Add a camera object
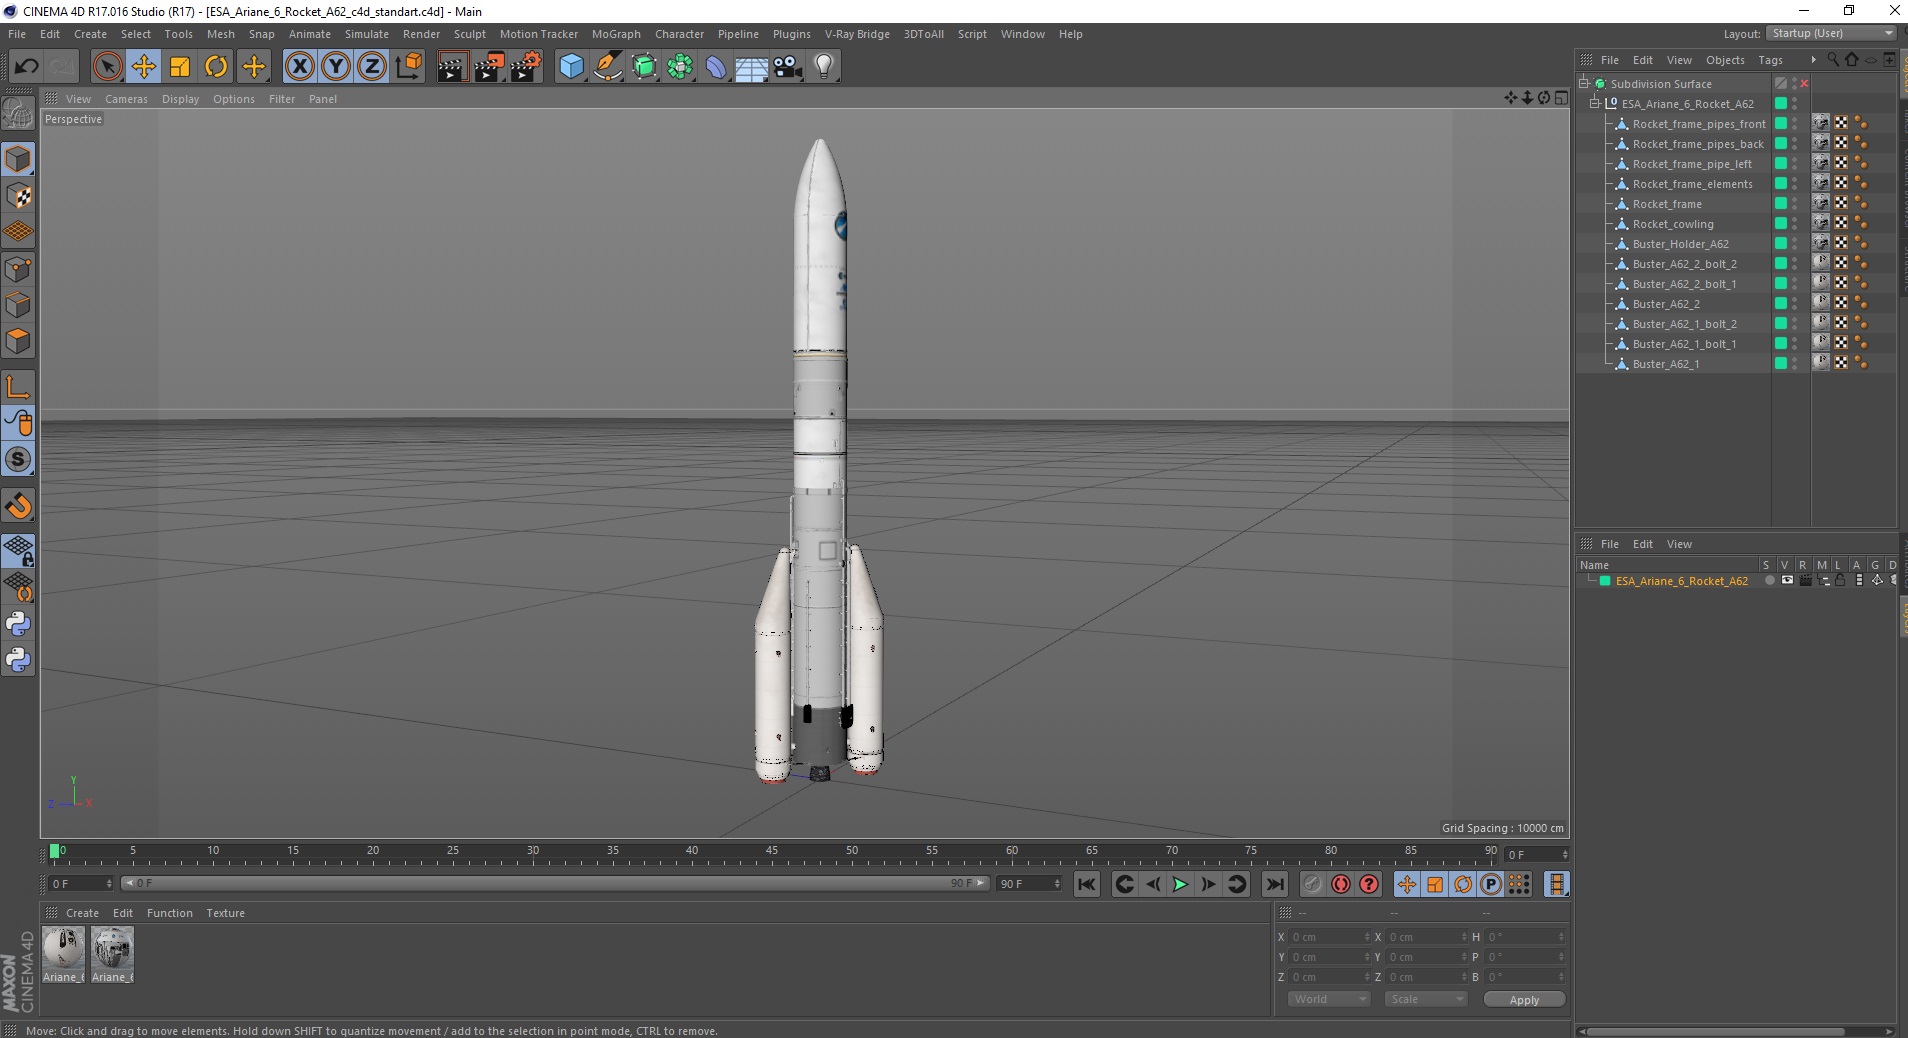 [788, 67]
